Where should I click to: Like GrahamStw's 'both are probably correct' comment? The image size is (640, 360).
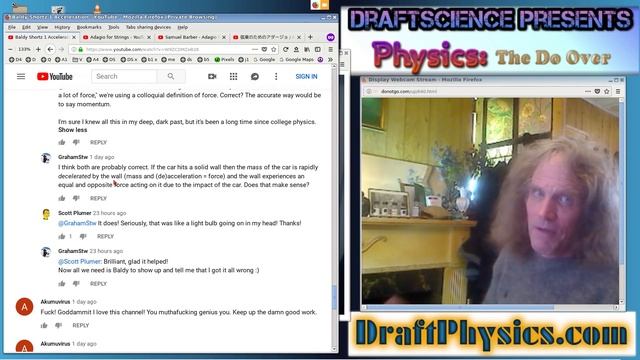point(62,198)
